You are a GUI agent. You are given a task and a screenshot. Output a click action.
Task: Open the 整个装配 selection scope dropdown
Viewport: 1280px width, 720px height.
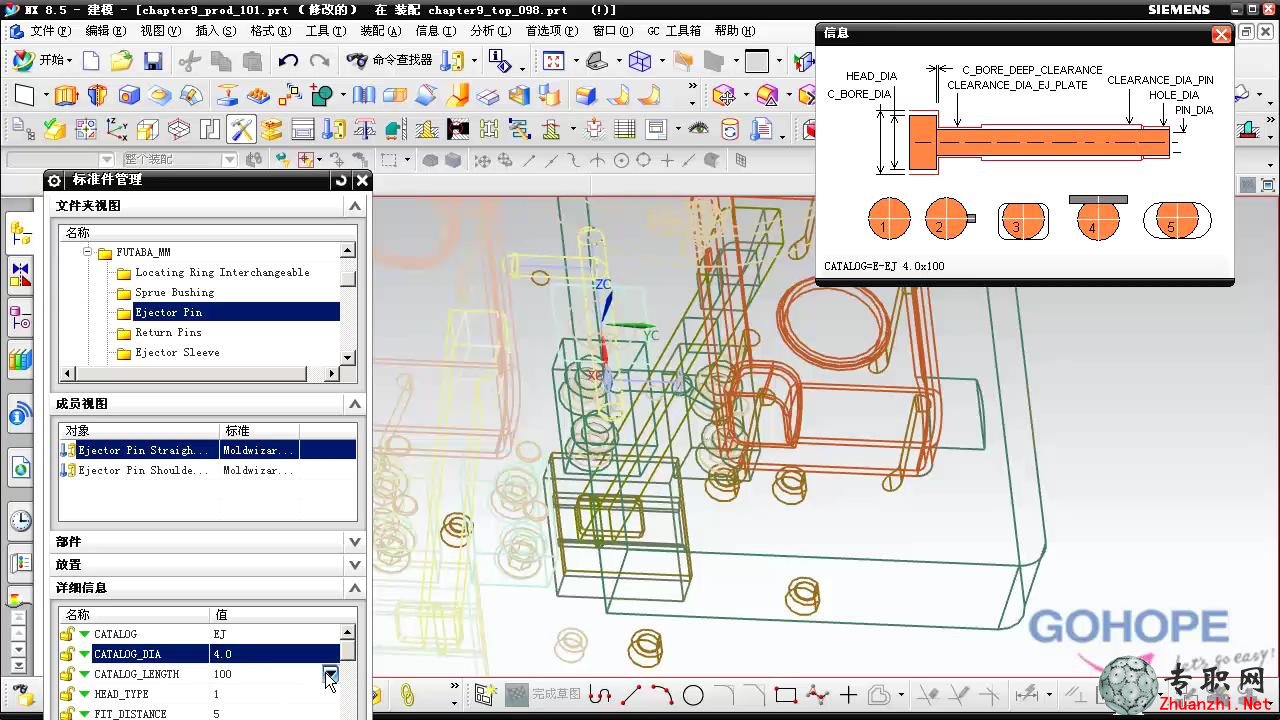[229, 160]
